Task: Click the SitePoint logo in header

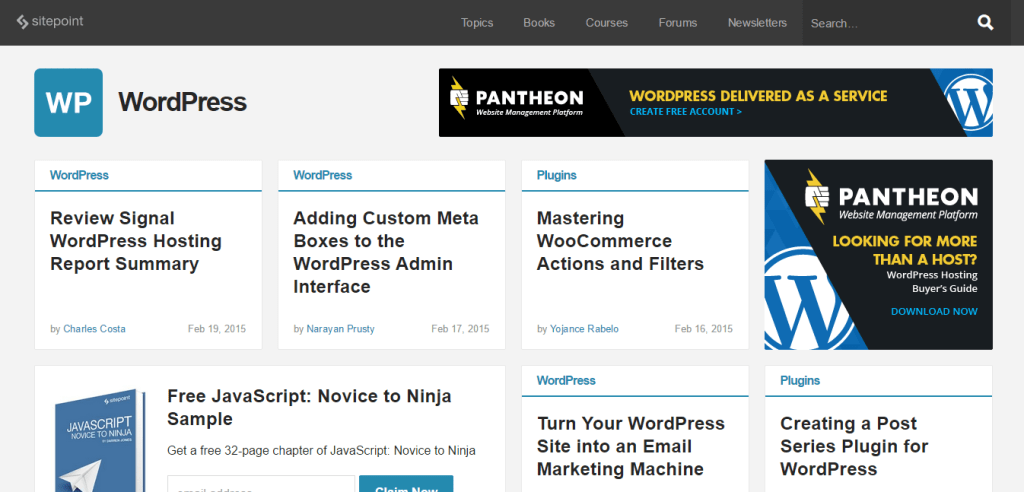Action: [x=50, y=22]
